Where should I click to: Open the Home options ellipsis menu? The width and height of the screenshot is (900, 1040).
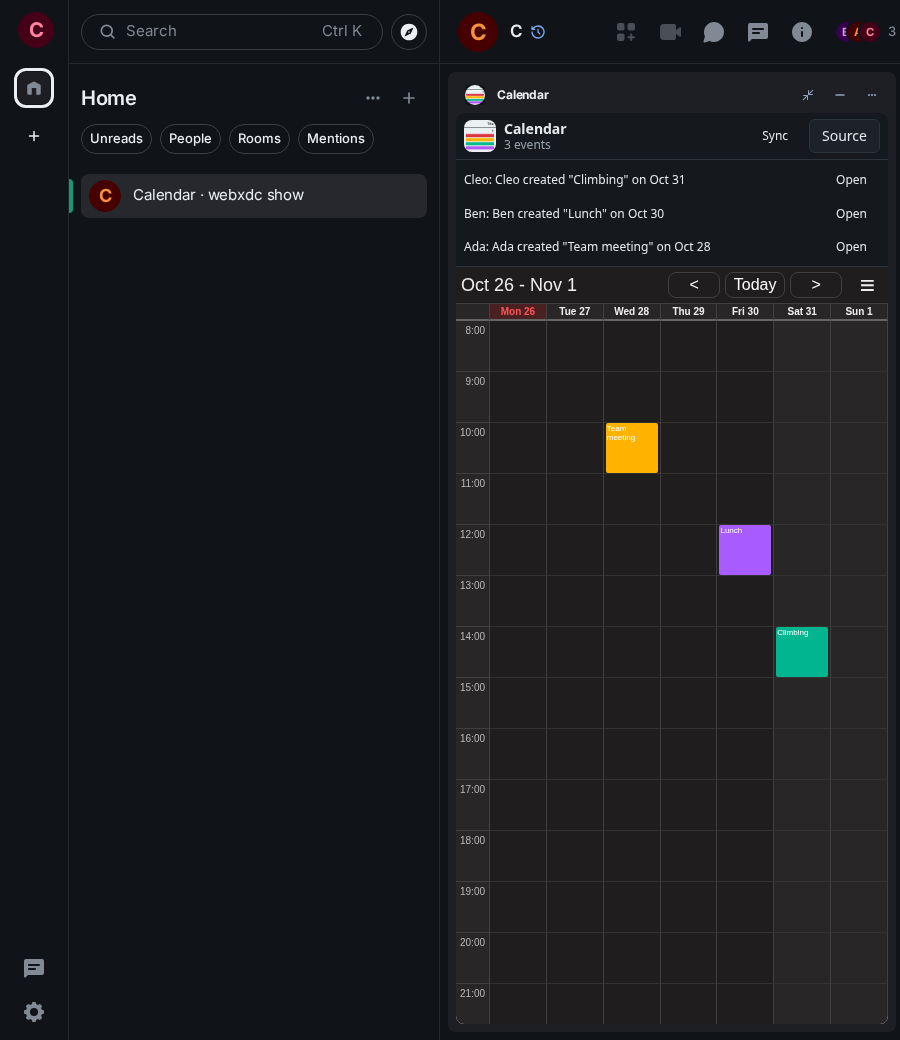coord(373,98)
